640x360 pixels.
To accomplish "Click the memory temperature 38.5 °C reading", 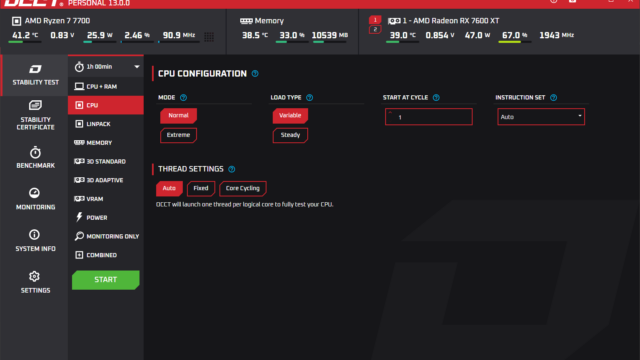I will pos(255,36).
